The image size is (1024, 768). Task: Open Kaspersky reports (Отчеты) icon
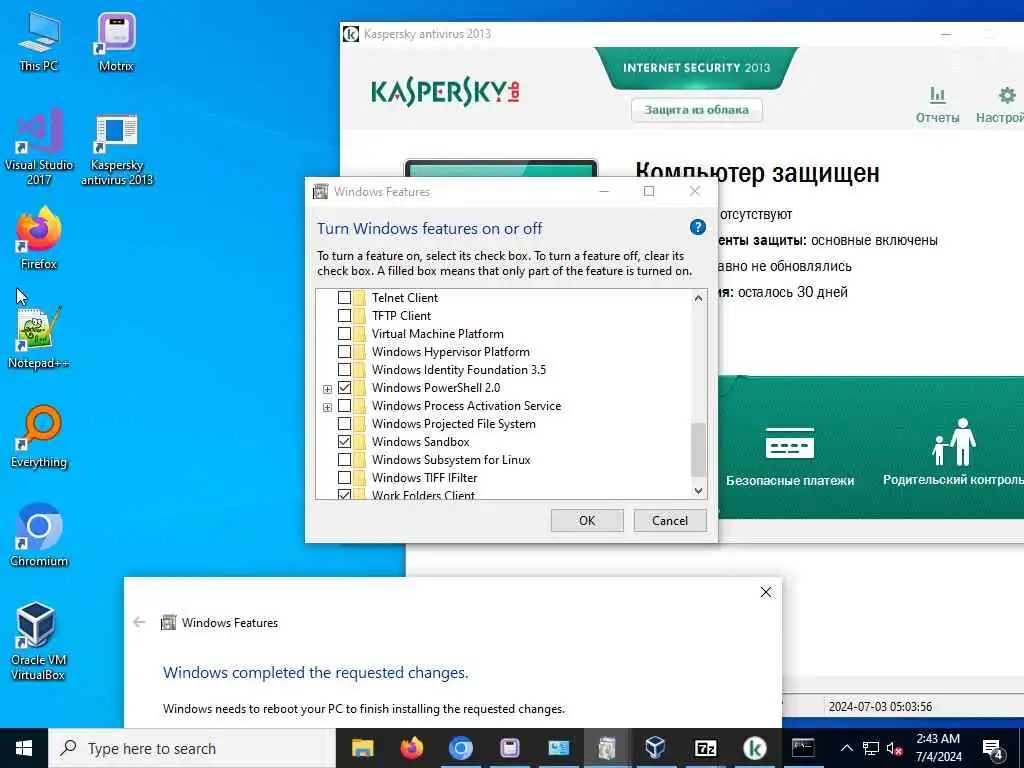pos(937,104)
